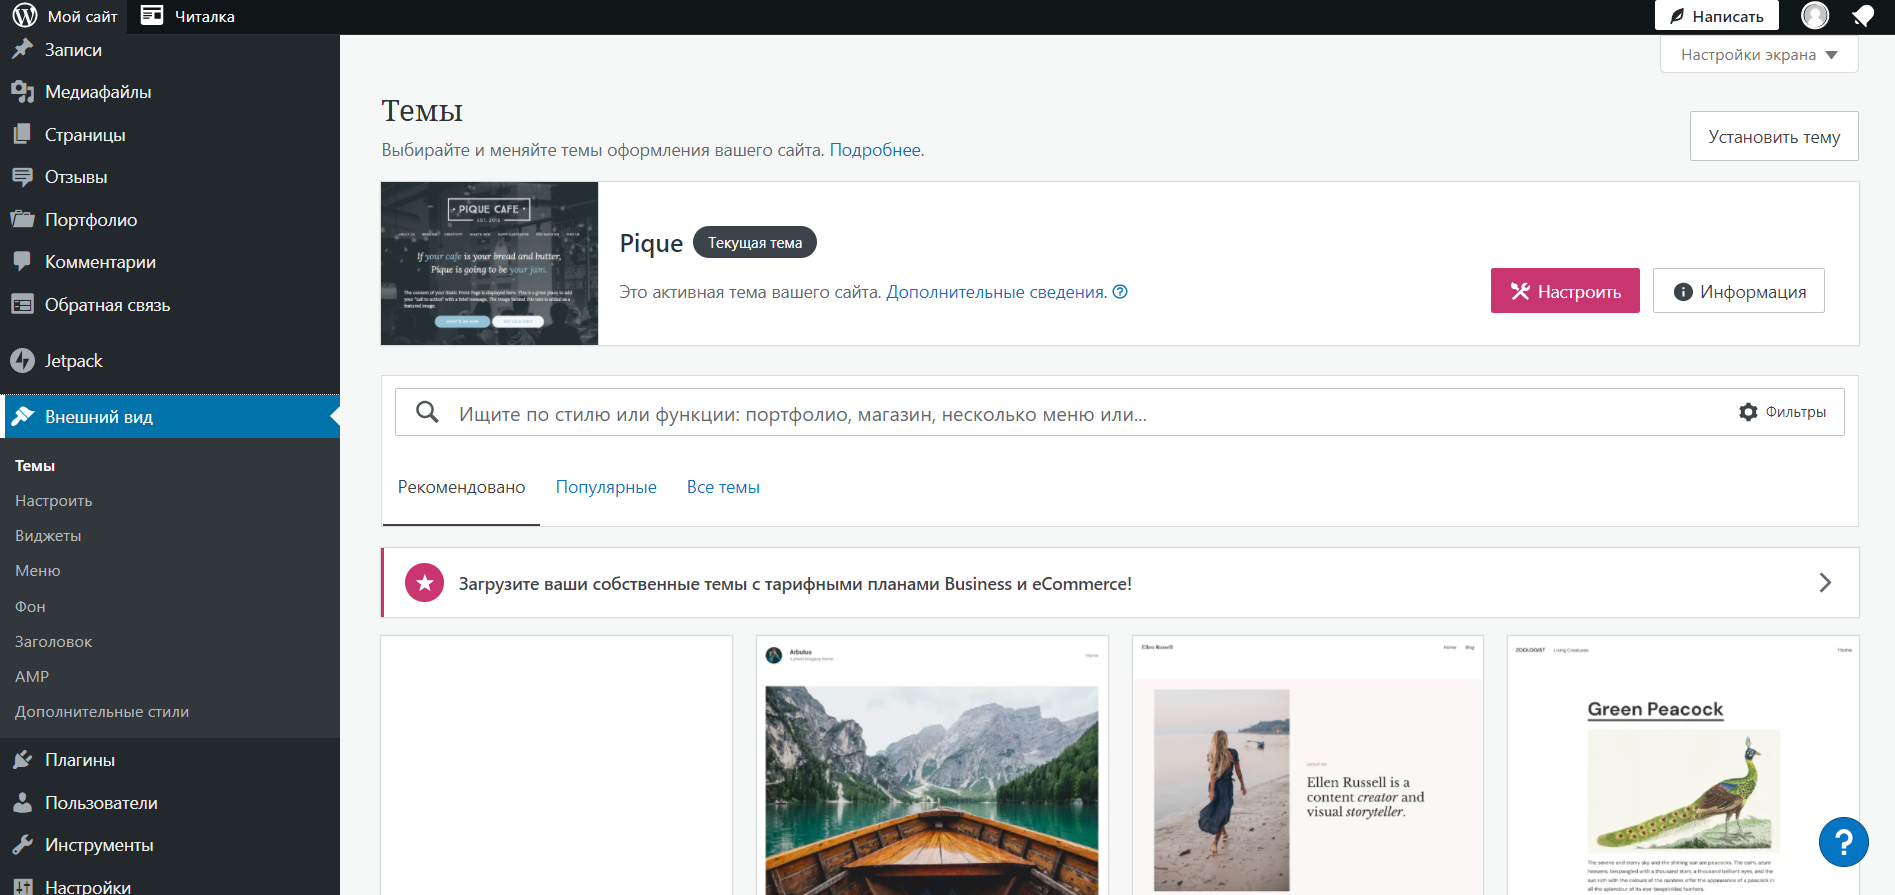
Task: Open Настроить submenu item in sidebar
Action: point(54,501)
